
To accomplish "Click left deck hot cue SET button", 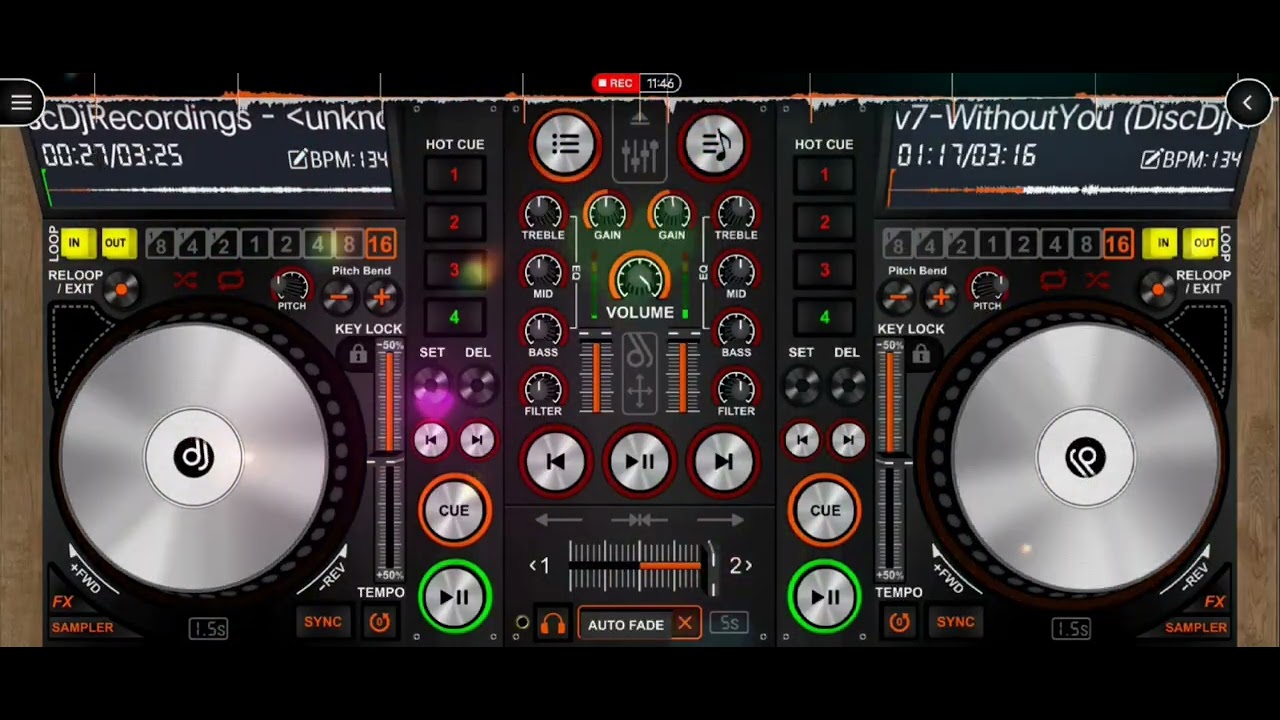I will point(432,385).
